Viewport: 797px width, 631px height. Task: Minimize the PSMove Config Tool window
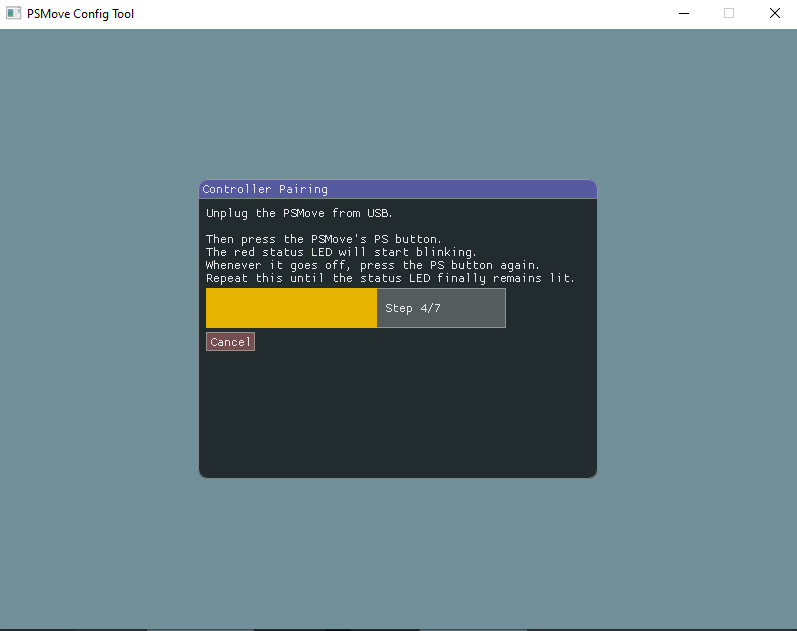click(x=684, y=14)
